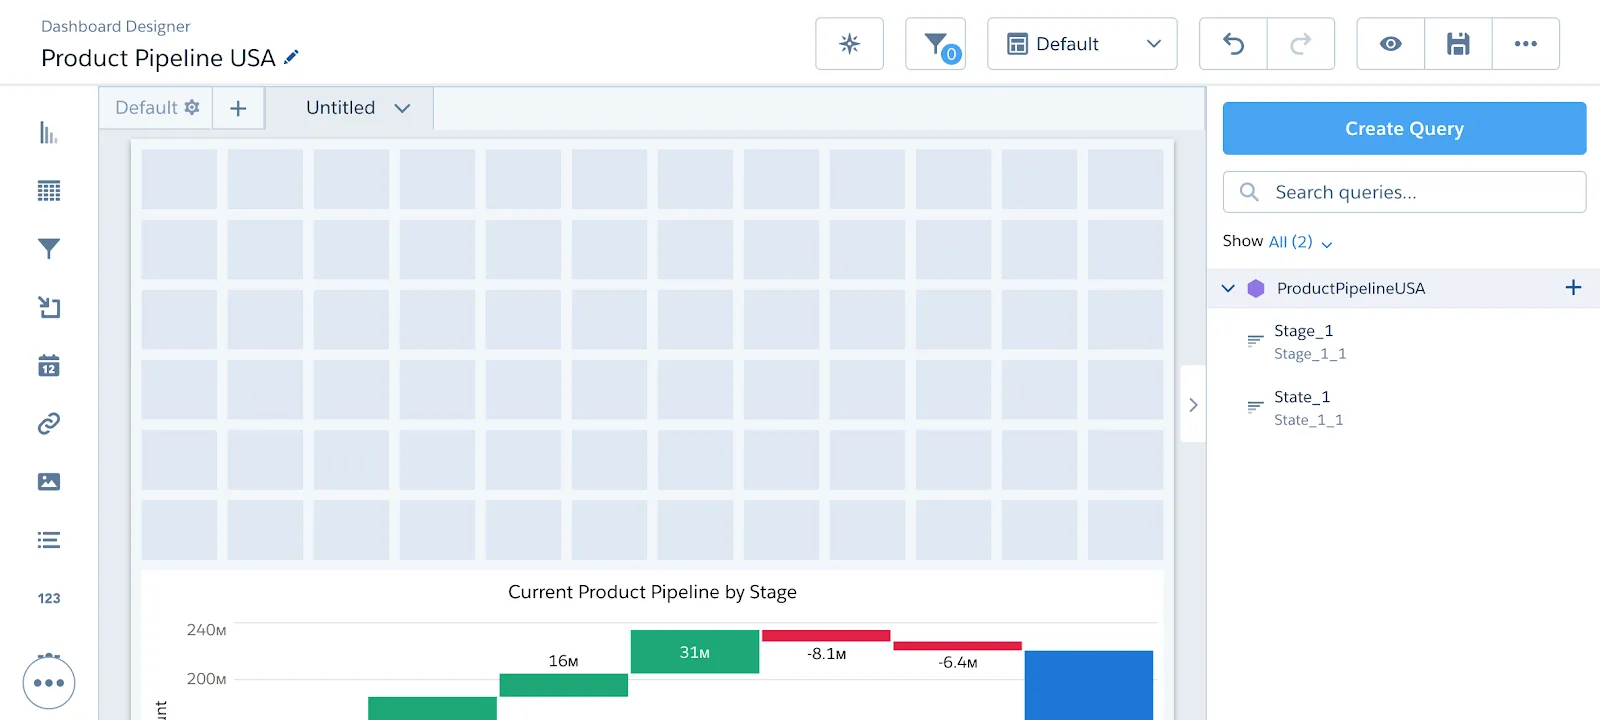The width and height of the screenshot is (1600, 720).
Task: Select the ProductPipelineUSA dataset name
Action: point(1351,288)
